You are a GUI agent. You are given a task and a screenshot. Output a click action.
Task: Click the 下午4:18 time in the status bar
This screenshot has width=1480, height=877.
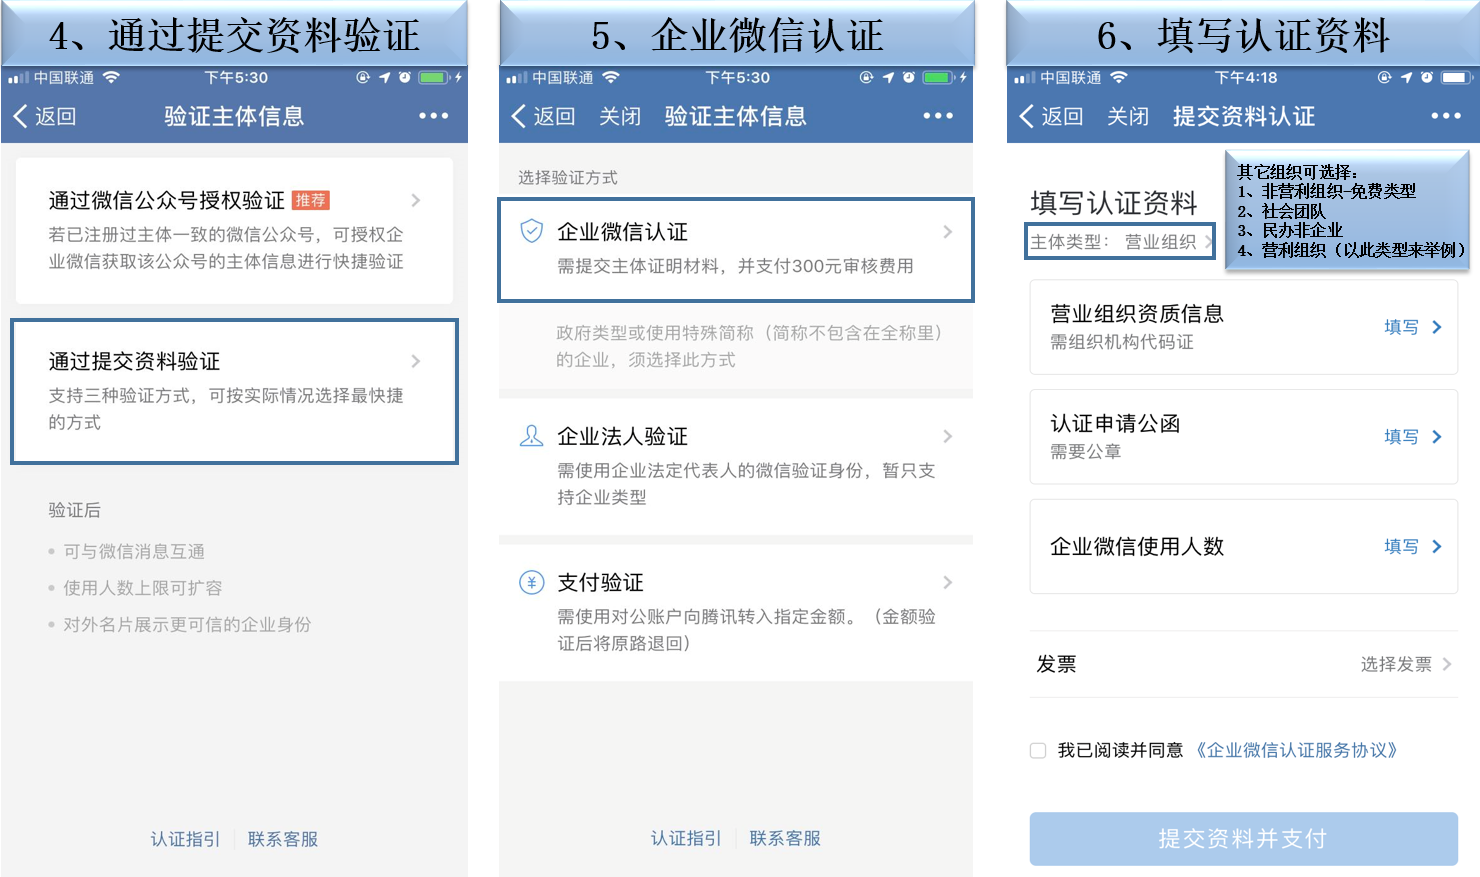pos(1246,77)
